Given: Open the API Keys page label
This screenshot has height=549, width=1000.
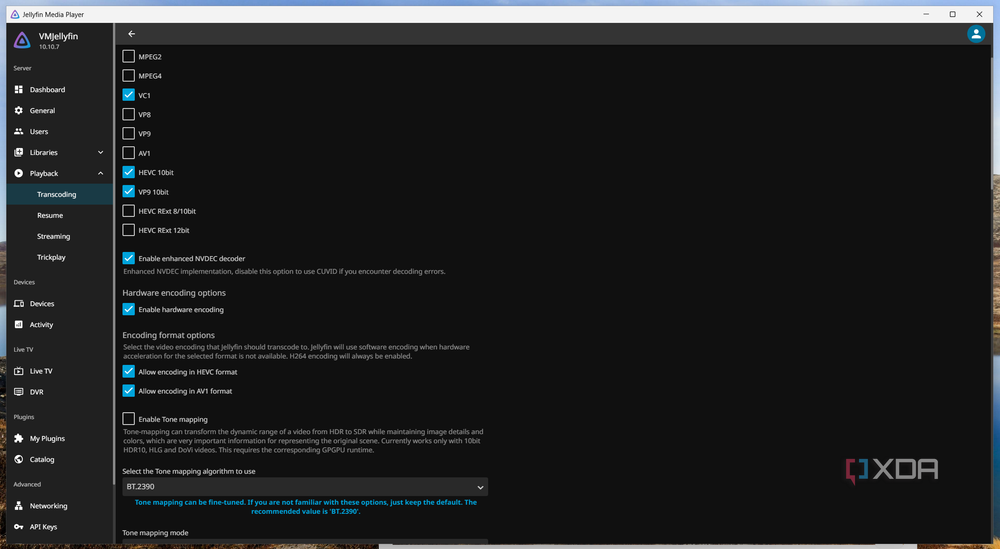Looking at the screenshot, I should tap(43, 527).
